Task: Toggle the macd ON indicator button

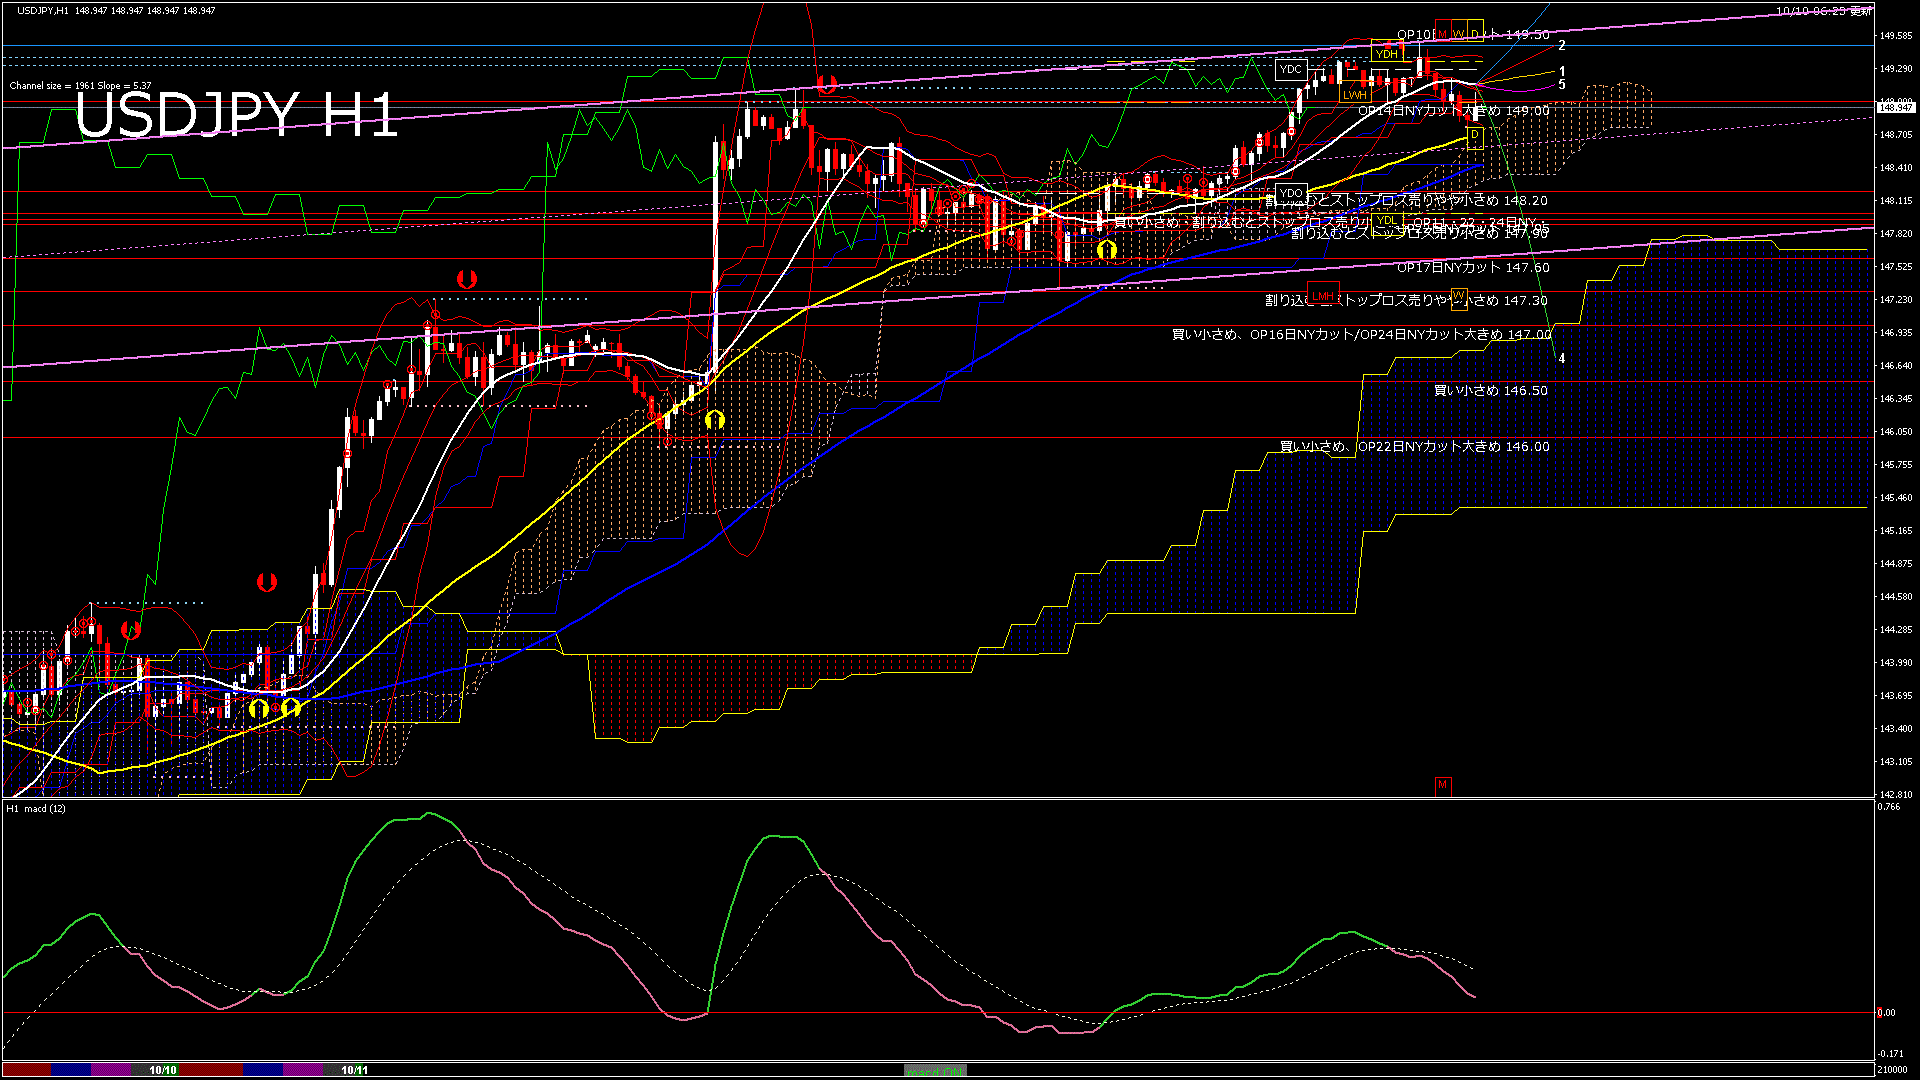Action: 935,1071
